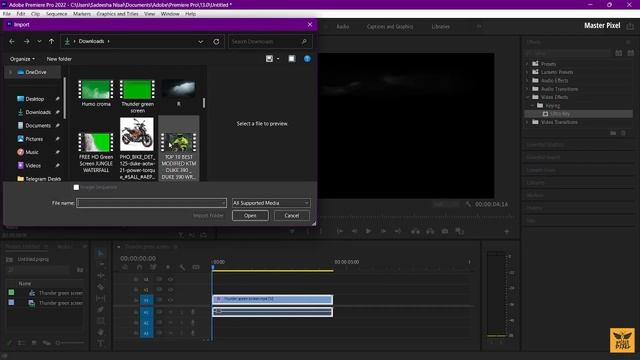
Task: Step forward one frame in Program monitor
Action: [383, 231]
